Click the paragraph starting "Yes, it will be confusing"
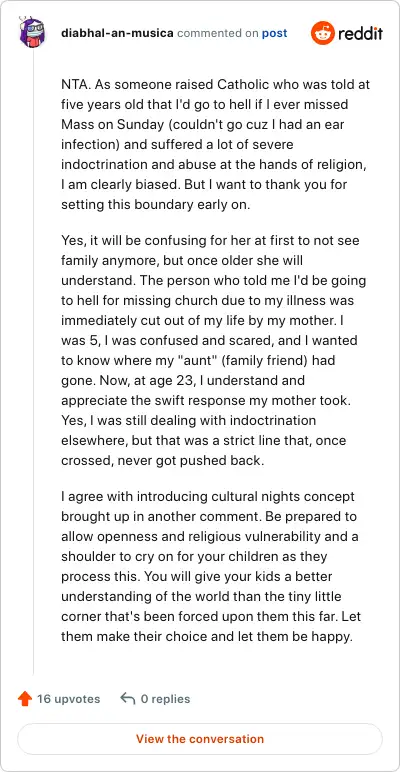This screenshot has height=772, width=400. pyautogui.click(x=215, y=351)
